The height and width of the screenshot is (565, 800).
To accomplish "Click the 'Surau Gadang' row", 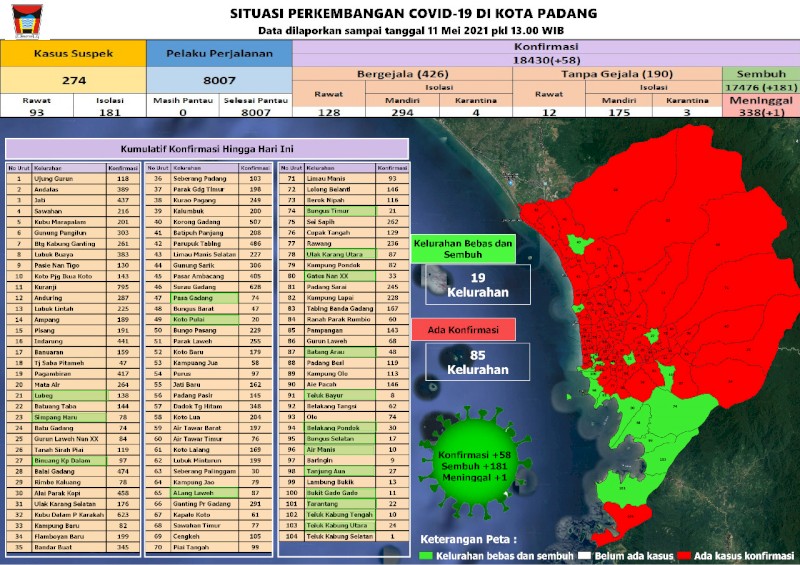I will tap(209, 287).
